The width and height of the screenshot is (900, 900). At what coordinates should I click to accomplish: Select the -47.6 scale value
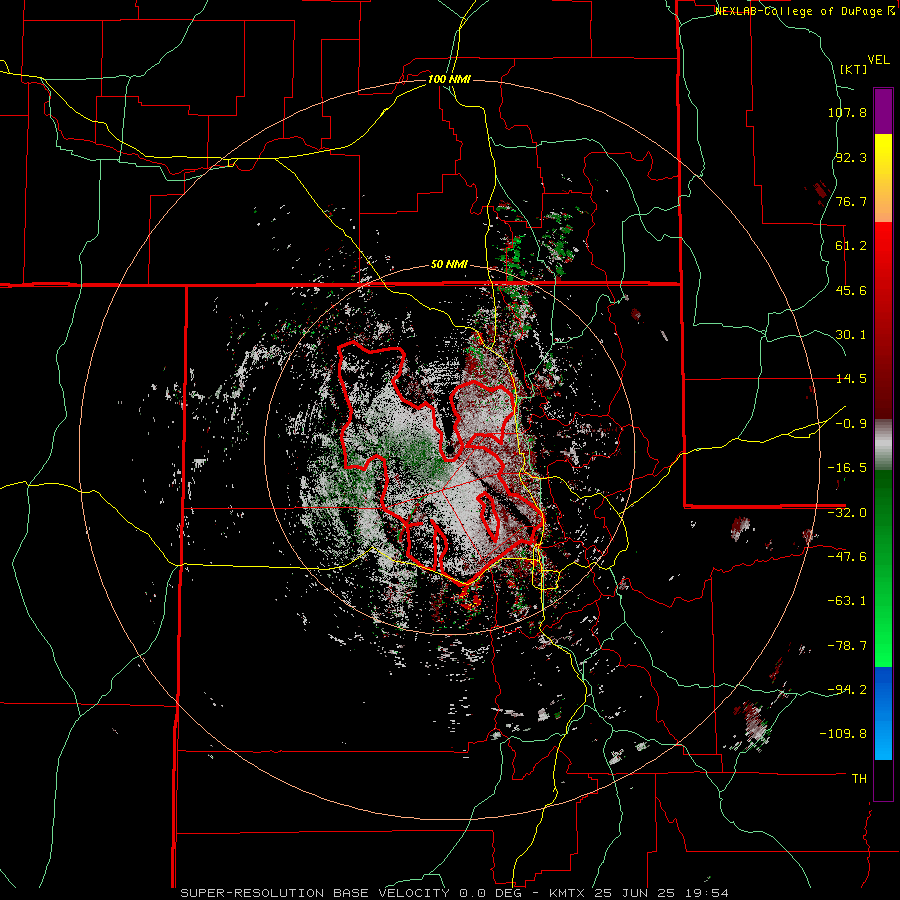point(847,557)
